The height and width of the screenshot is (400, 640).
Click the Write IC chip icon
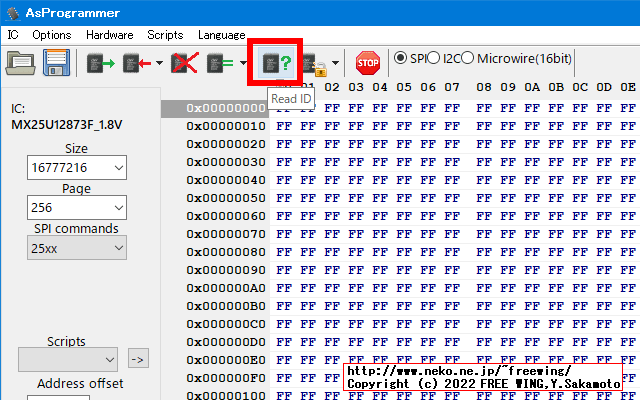pos(136,63)
